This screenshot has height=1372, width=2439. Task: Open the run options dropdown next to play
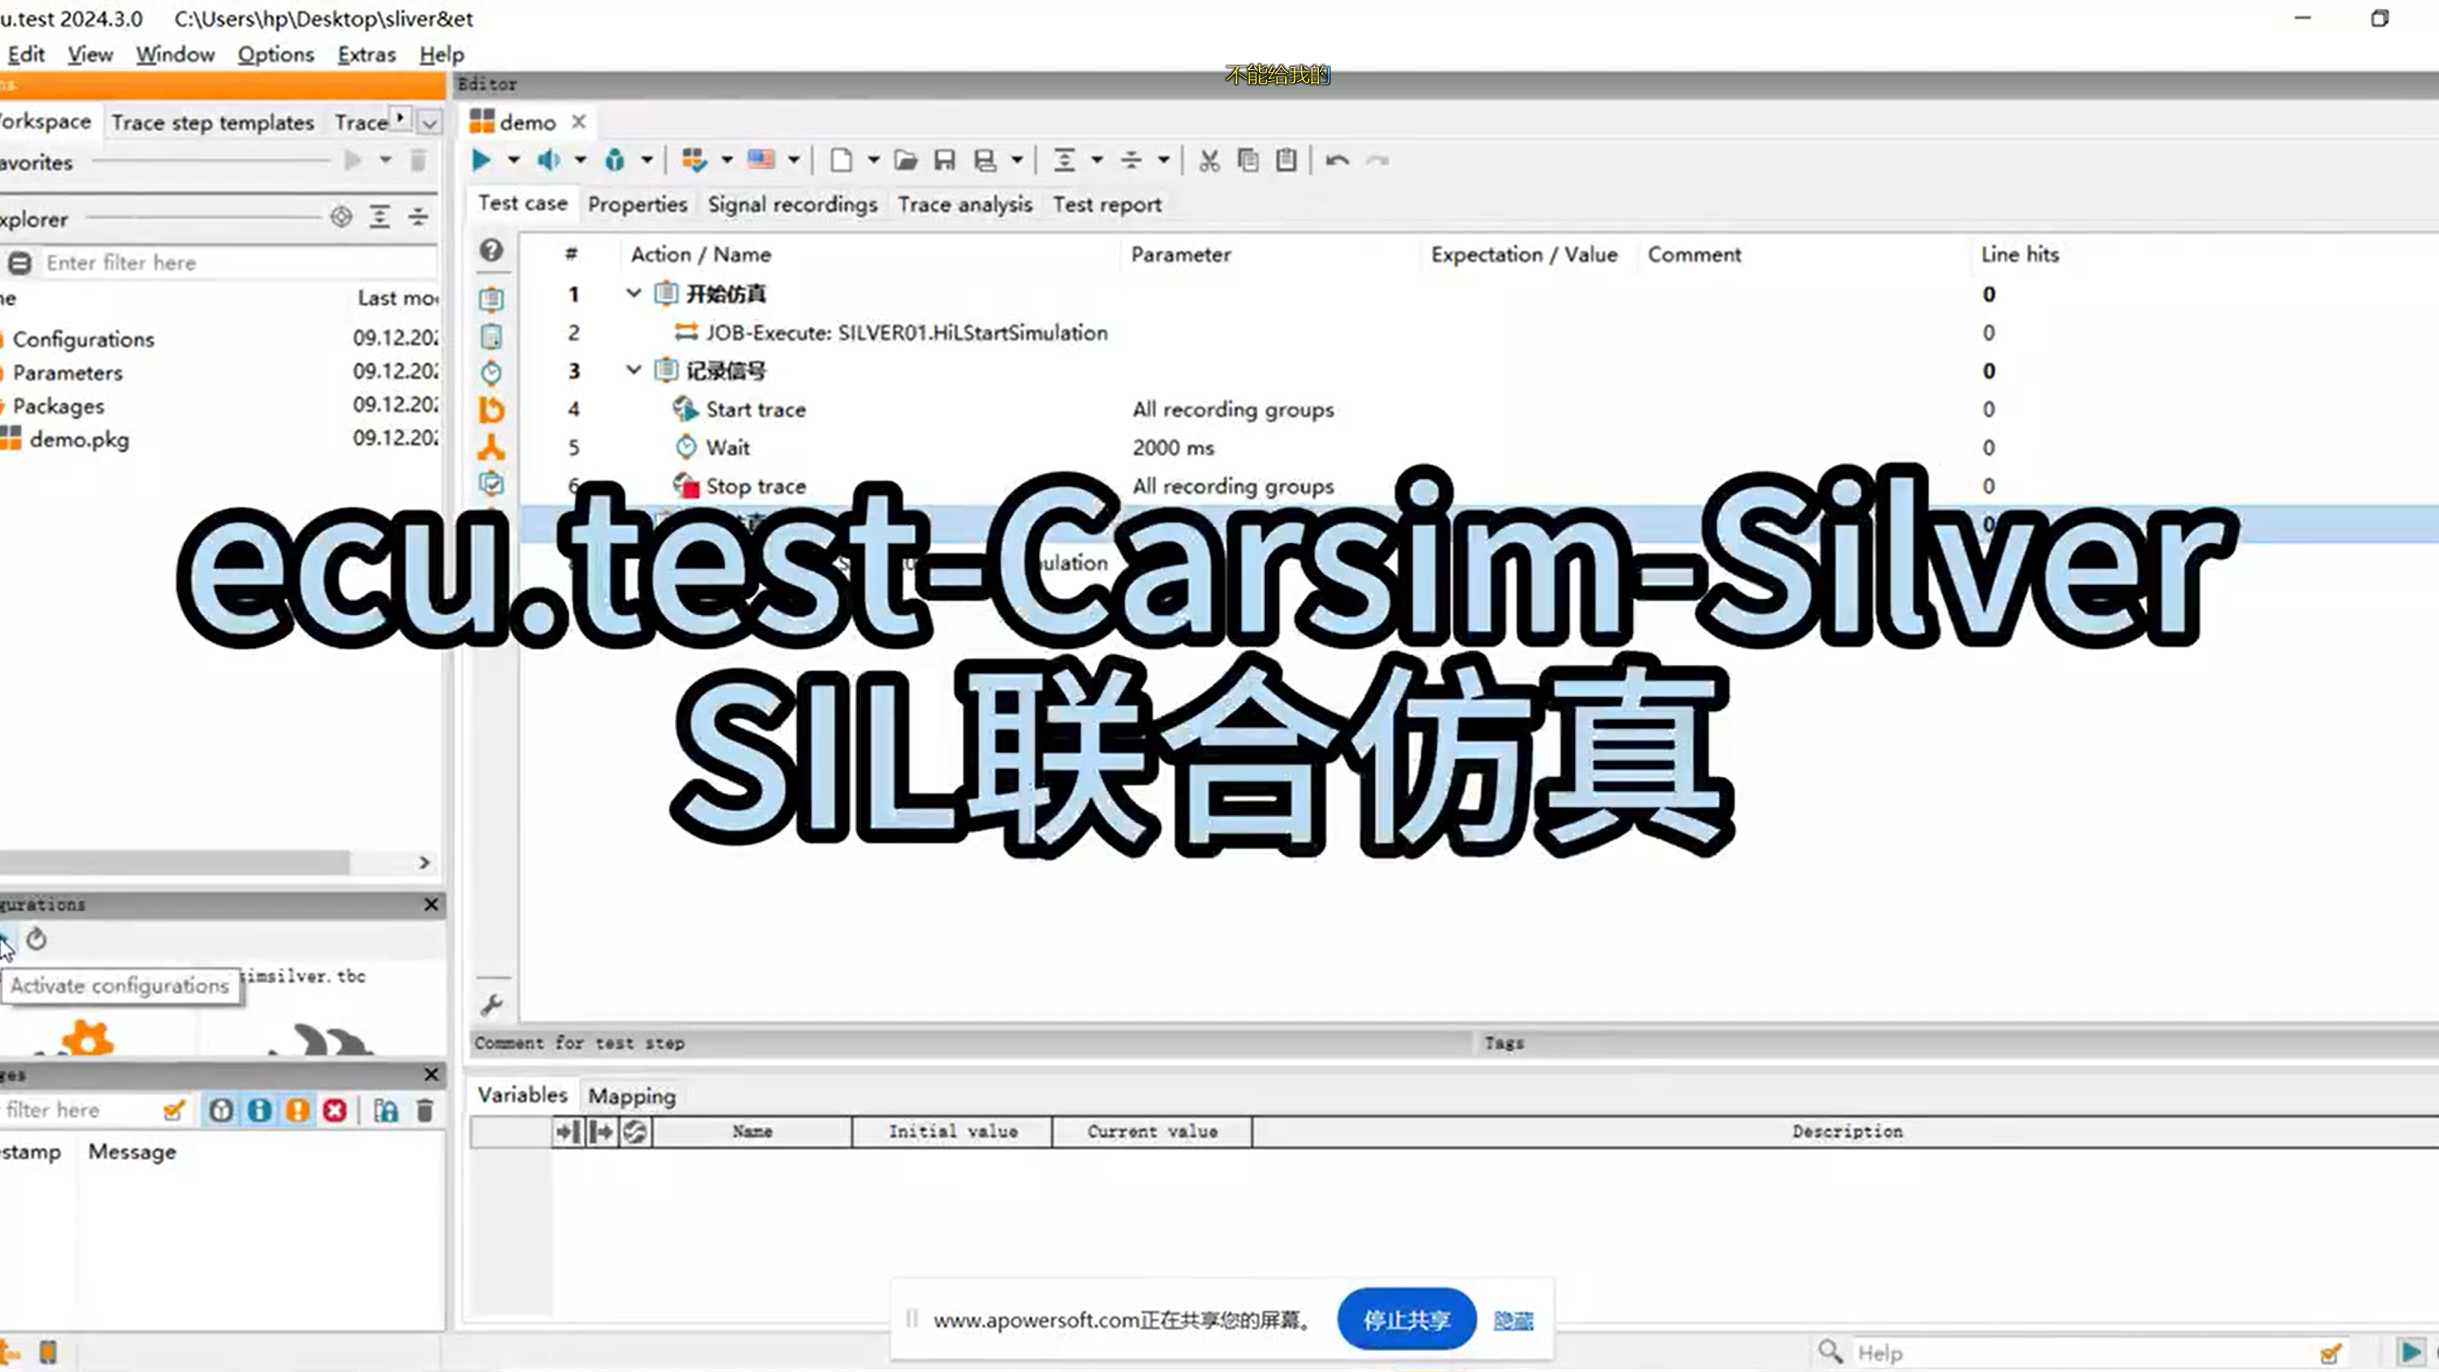click(x=513, y=160)
